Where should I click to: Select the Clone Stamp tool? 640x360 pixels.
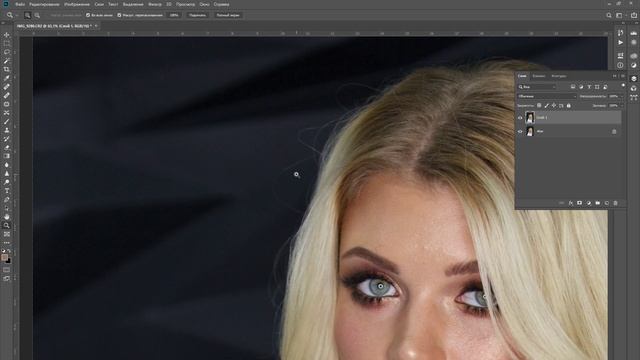pyautogui.click(x=7, y=130)
